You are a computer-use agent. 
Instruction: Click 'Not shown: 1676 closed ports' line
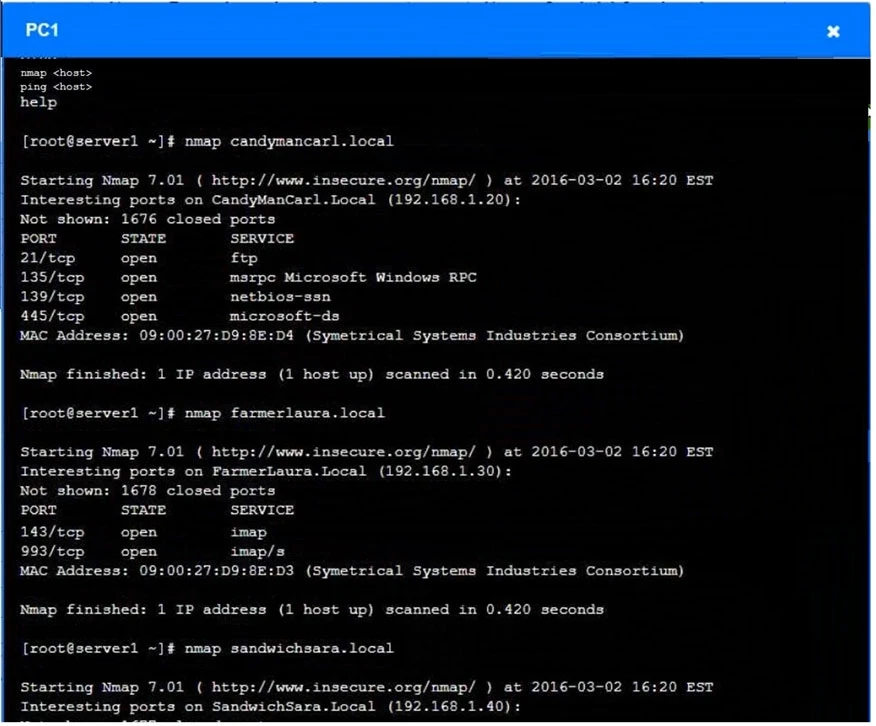pos(147,219)
